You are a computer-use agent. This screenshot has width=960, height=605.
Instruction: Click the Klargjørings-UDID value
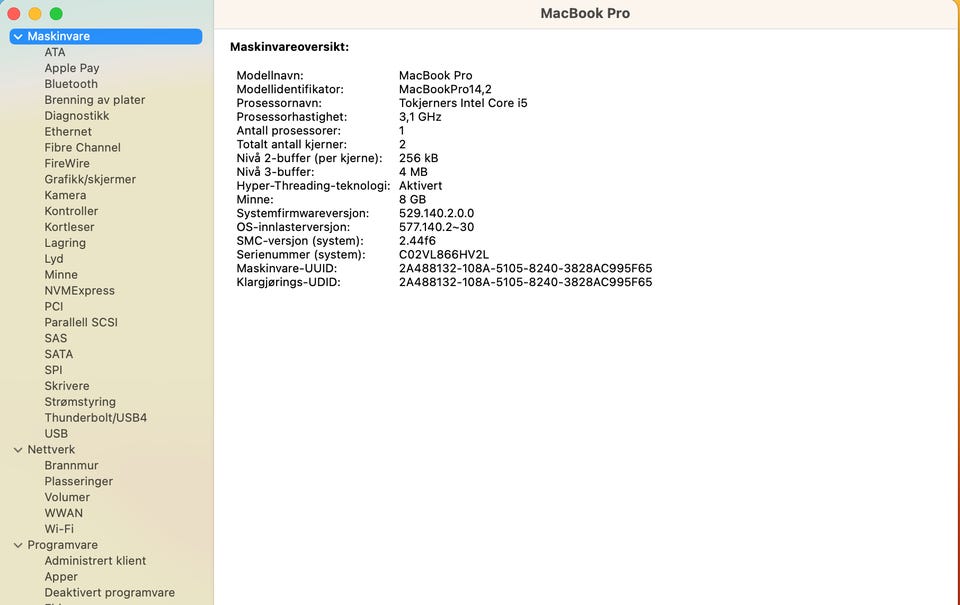[x=525, y=282]
